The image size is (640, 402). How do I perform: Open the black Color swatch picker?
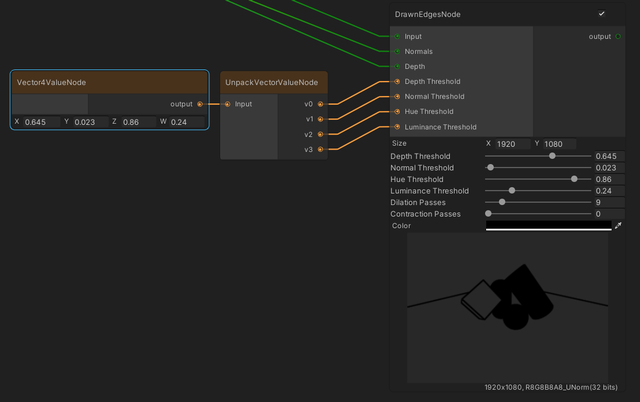pyautogui.click(x=548, y=226)
